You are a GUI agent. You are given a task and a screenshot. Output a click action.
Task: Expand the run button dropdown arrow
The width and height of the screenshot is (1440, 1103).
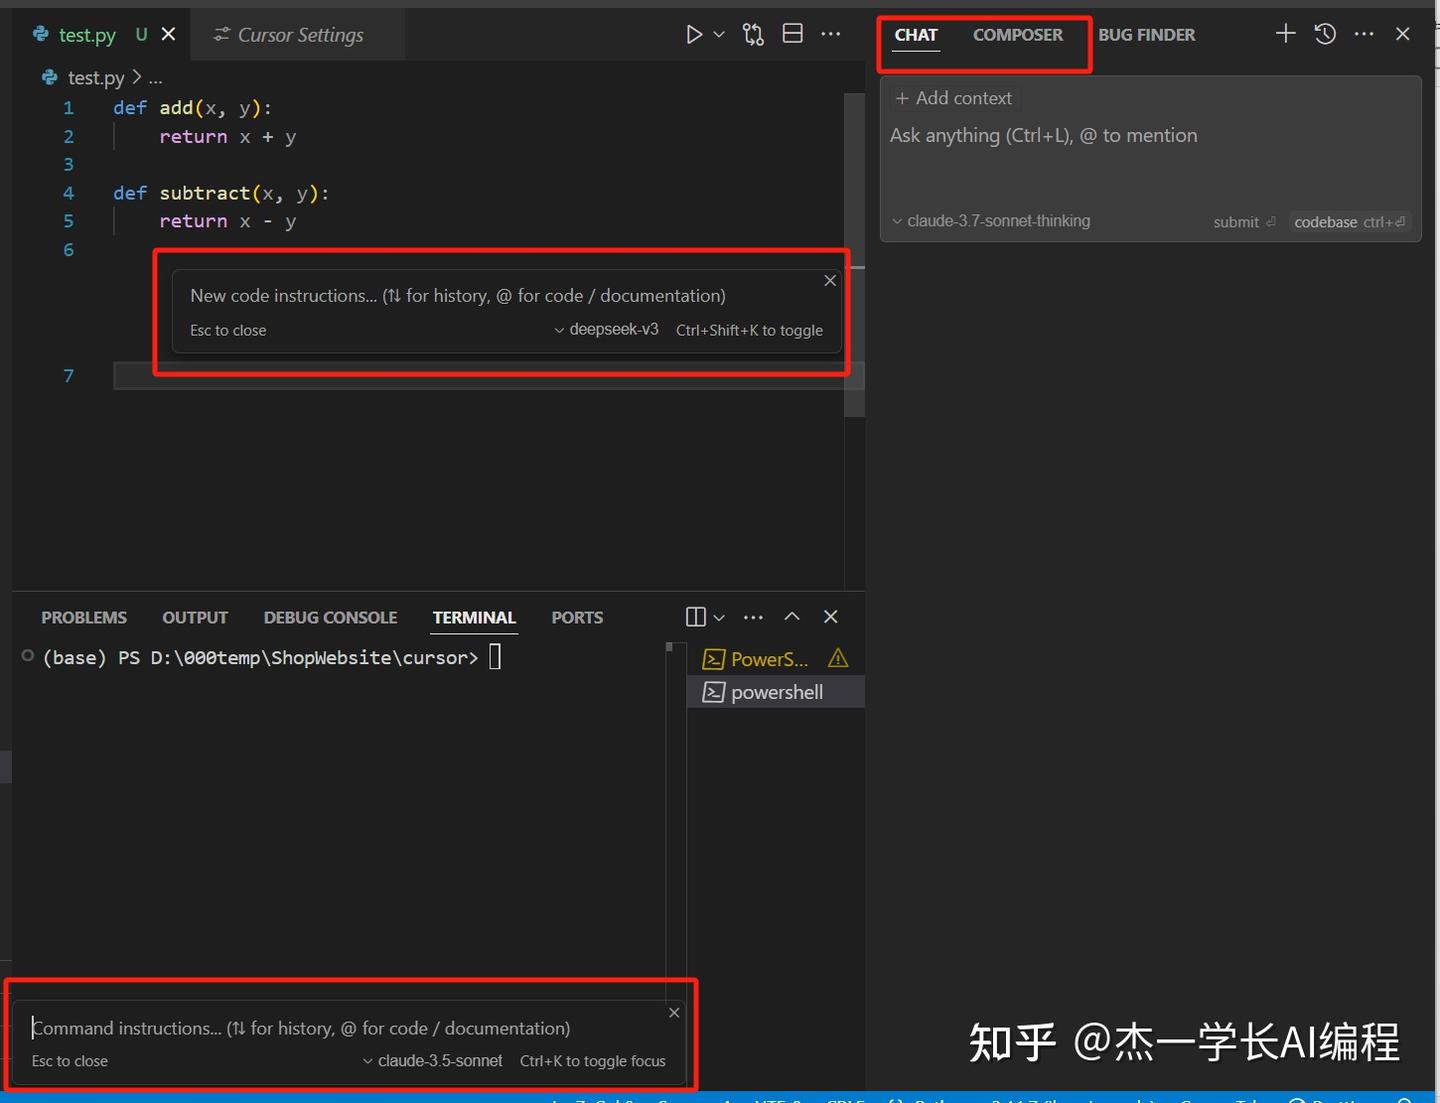(x=719, y=35)
